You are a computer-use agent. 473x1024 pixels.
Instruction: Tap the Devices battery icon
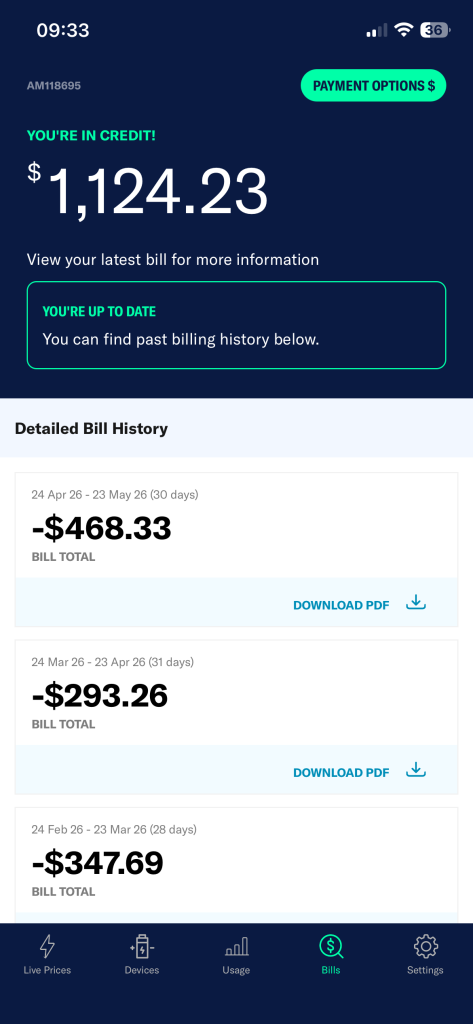(142, 945)
